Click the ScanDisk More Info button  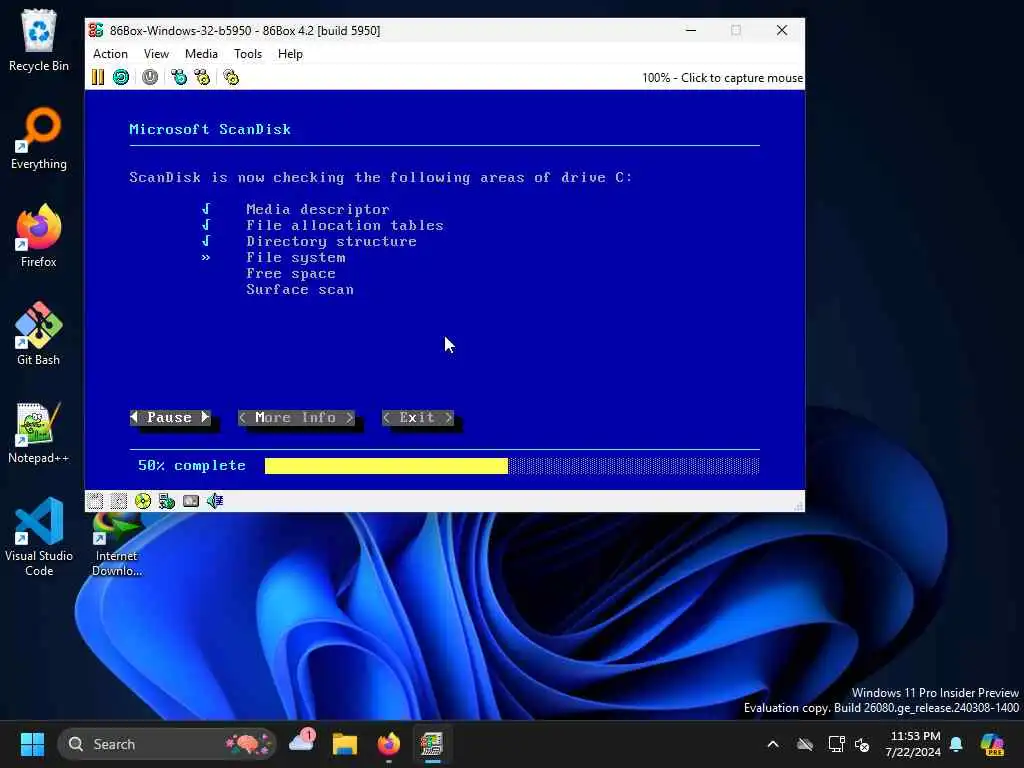coord(296,417)
